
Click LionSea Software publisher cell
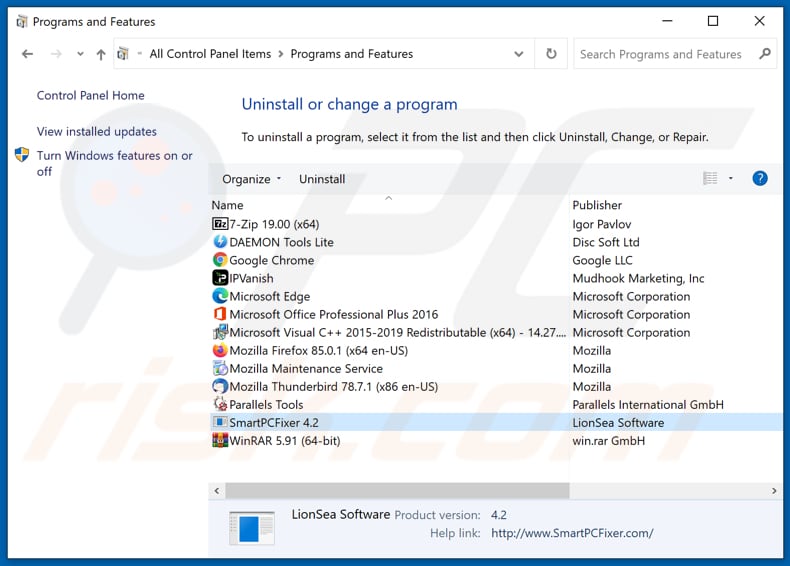(618, 423)
